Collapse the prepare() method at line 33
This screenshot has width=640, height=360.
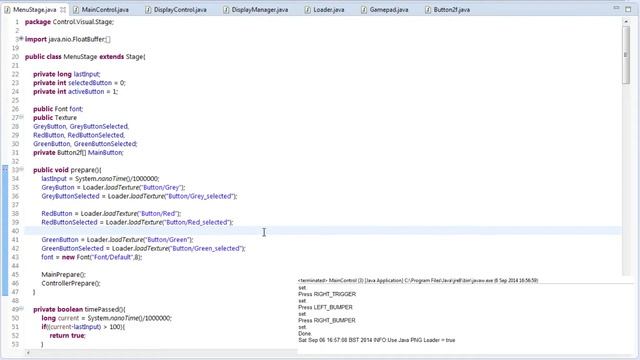coord(21,169)
